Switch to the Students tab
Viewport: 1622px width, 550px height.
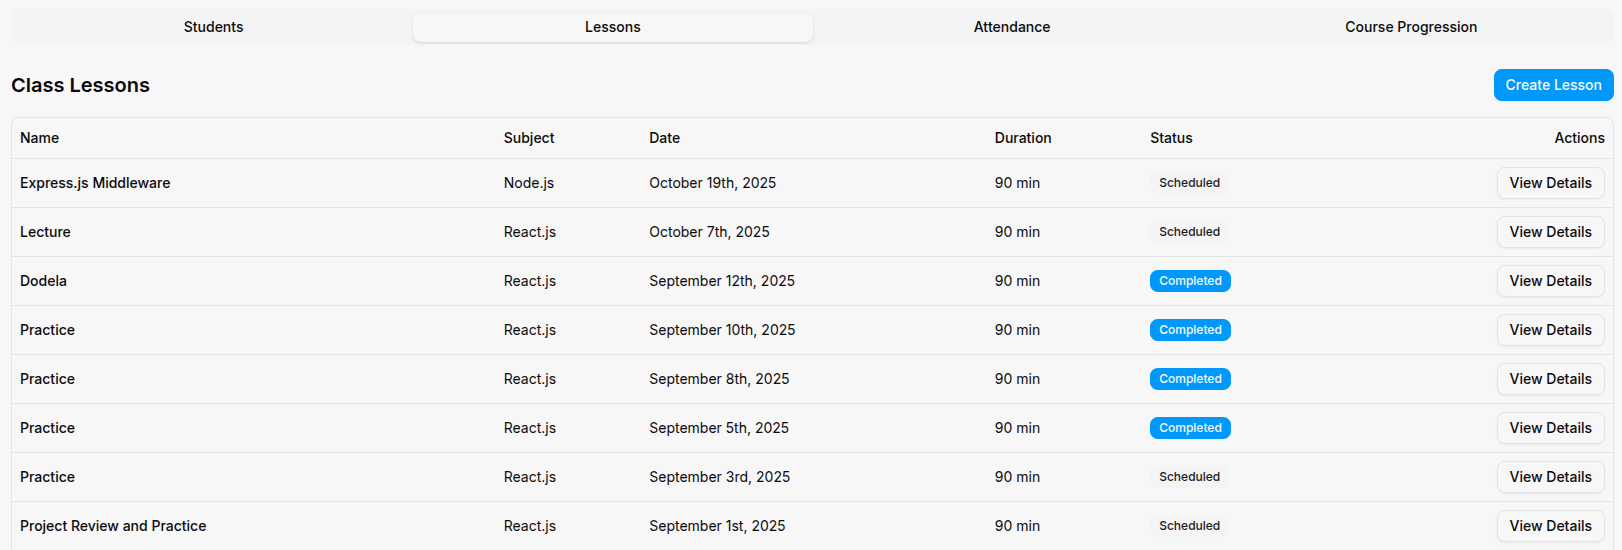[213, 27]
